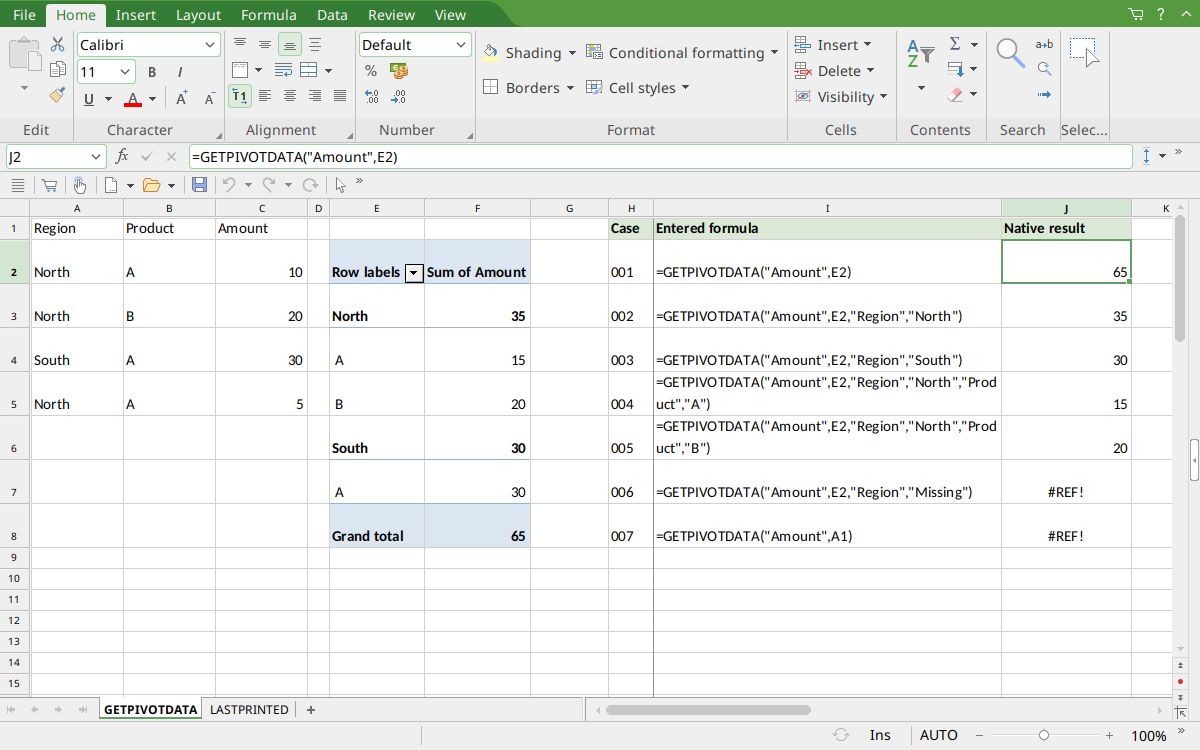This screenshot has width=1200, height=750.
Task: Select the Grand total cell
Action: coord(377,526)
